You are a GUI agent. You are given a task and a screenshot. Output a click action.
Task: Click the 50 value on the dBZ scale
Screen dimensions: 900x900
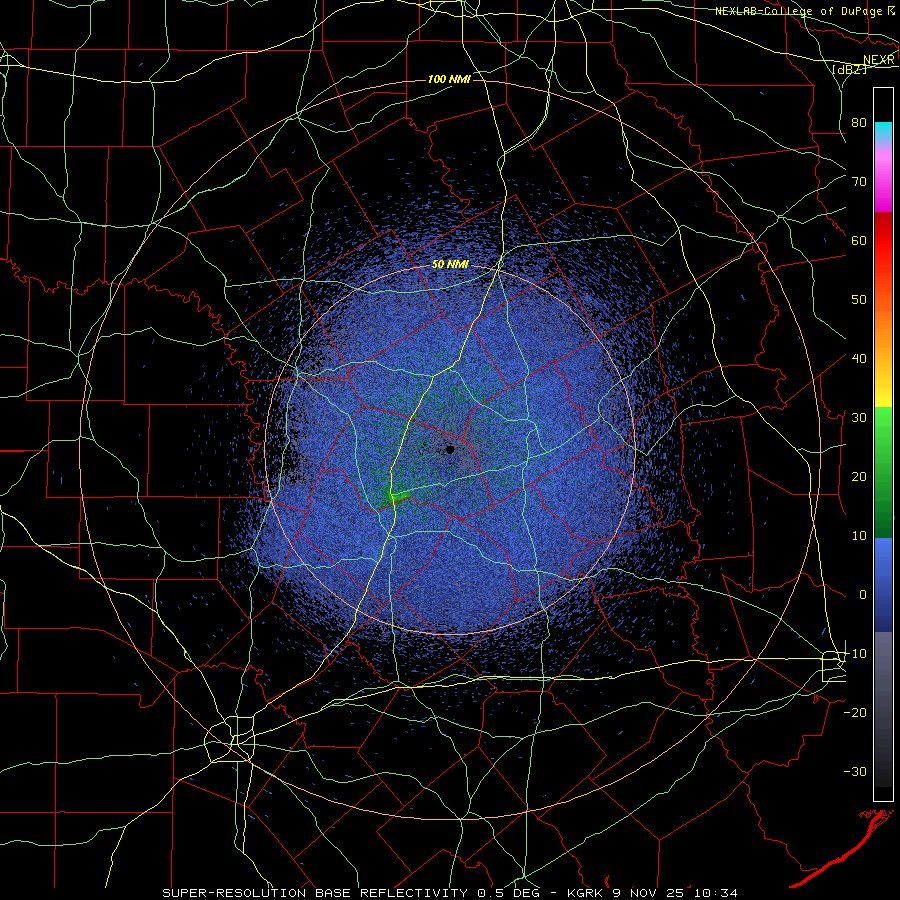pyautogui.click(x=859, y=299)
